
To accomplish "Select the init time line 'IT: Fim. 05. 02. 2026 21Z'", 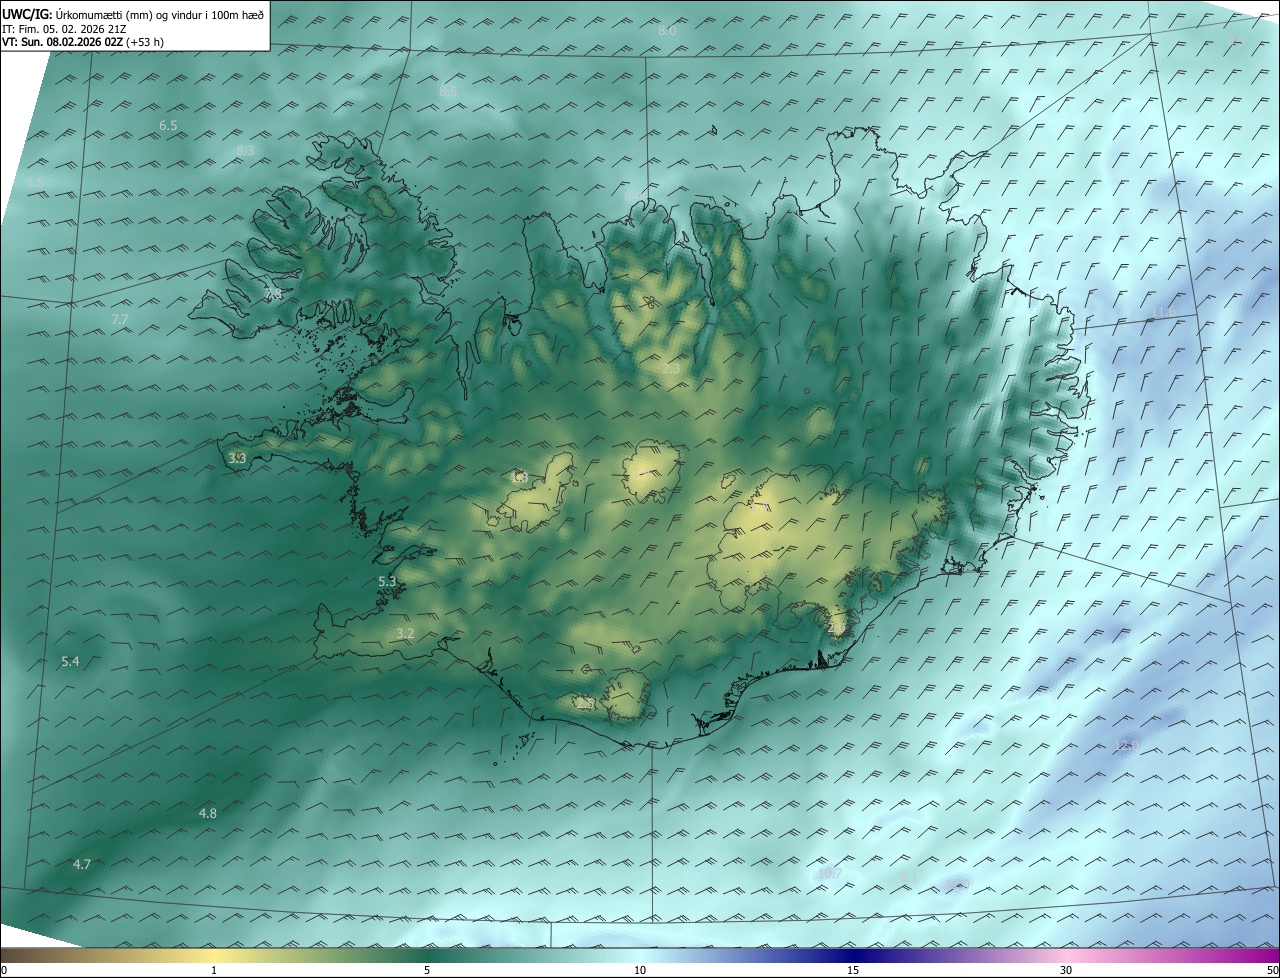I will click(64, 28).
